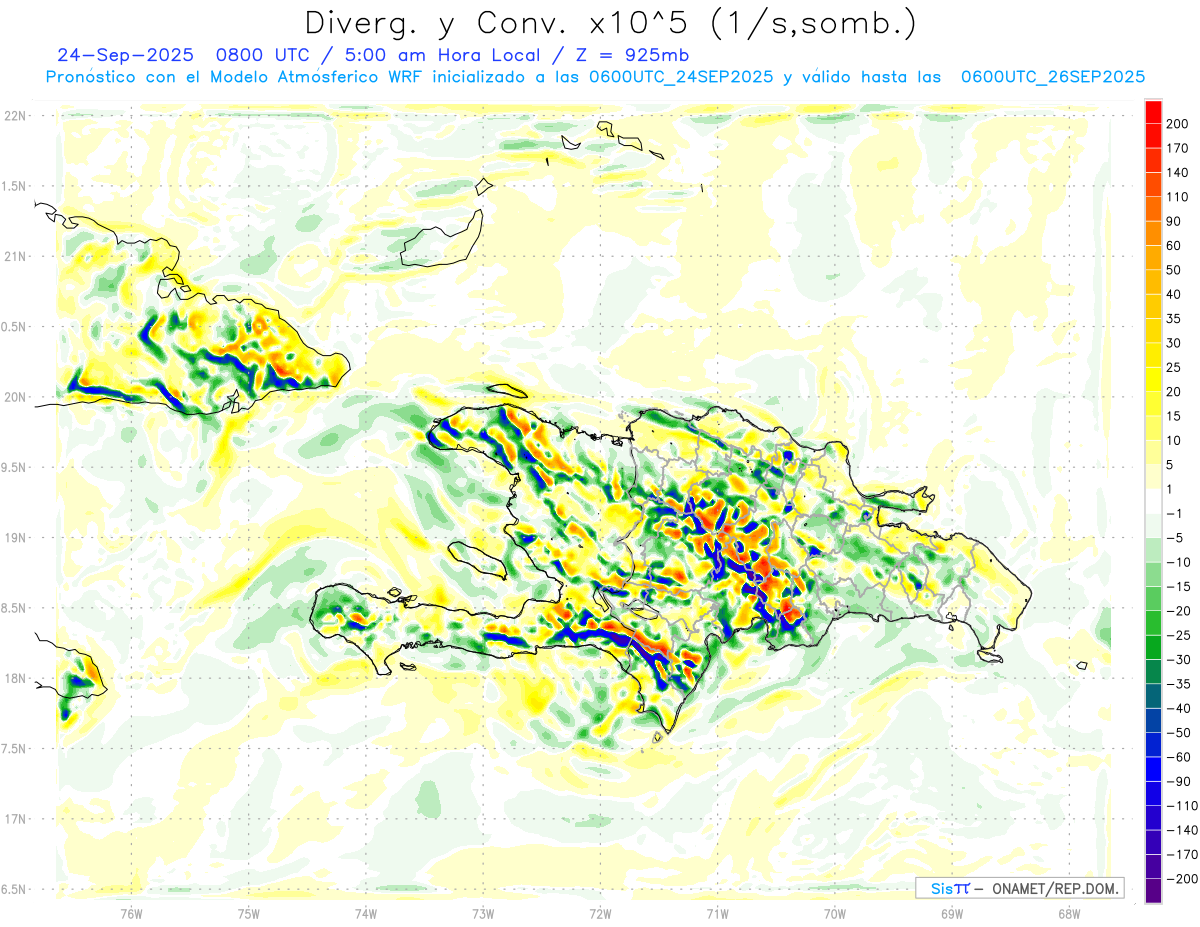Click legend value '90'
Screen dimensions: 1200x927
[x=1174, y=221]
